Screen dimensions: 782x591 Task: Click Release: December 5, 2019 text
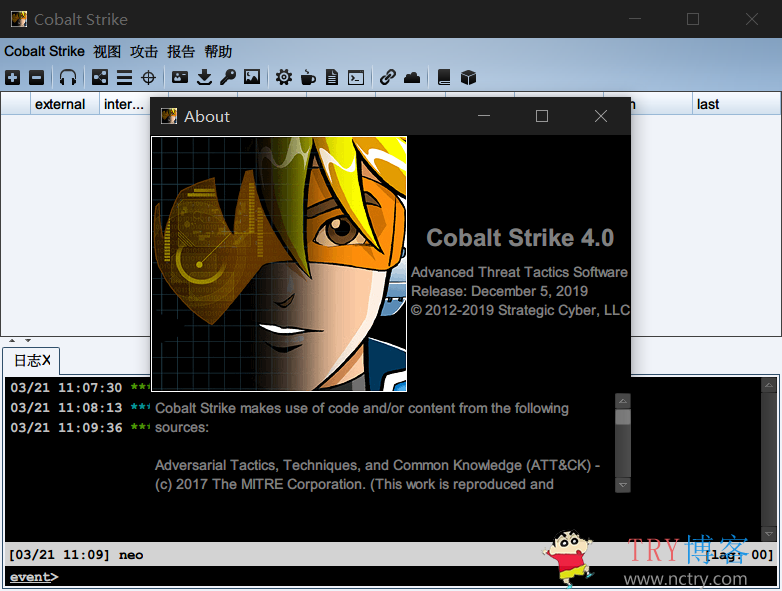coord(499,291)
